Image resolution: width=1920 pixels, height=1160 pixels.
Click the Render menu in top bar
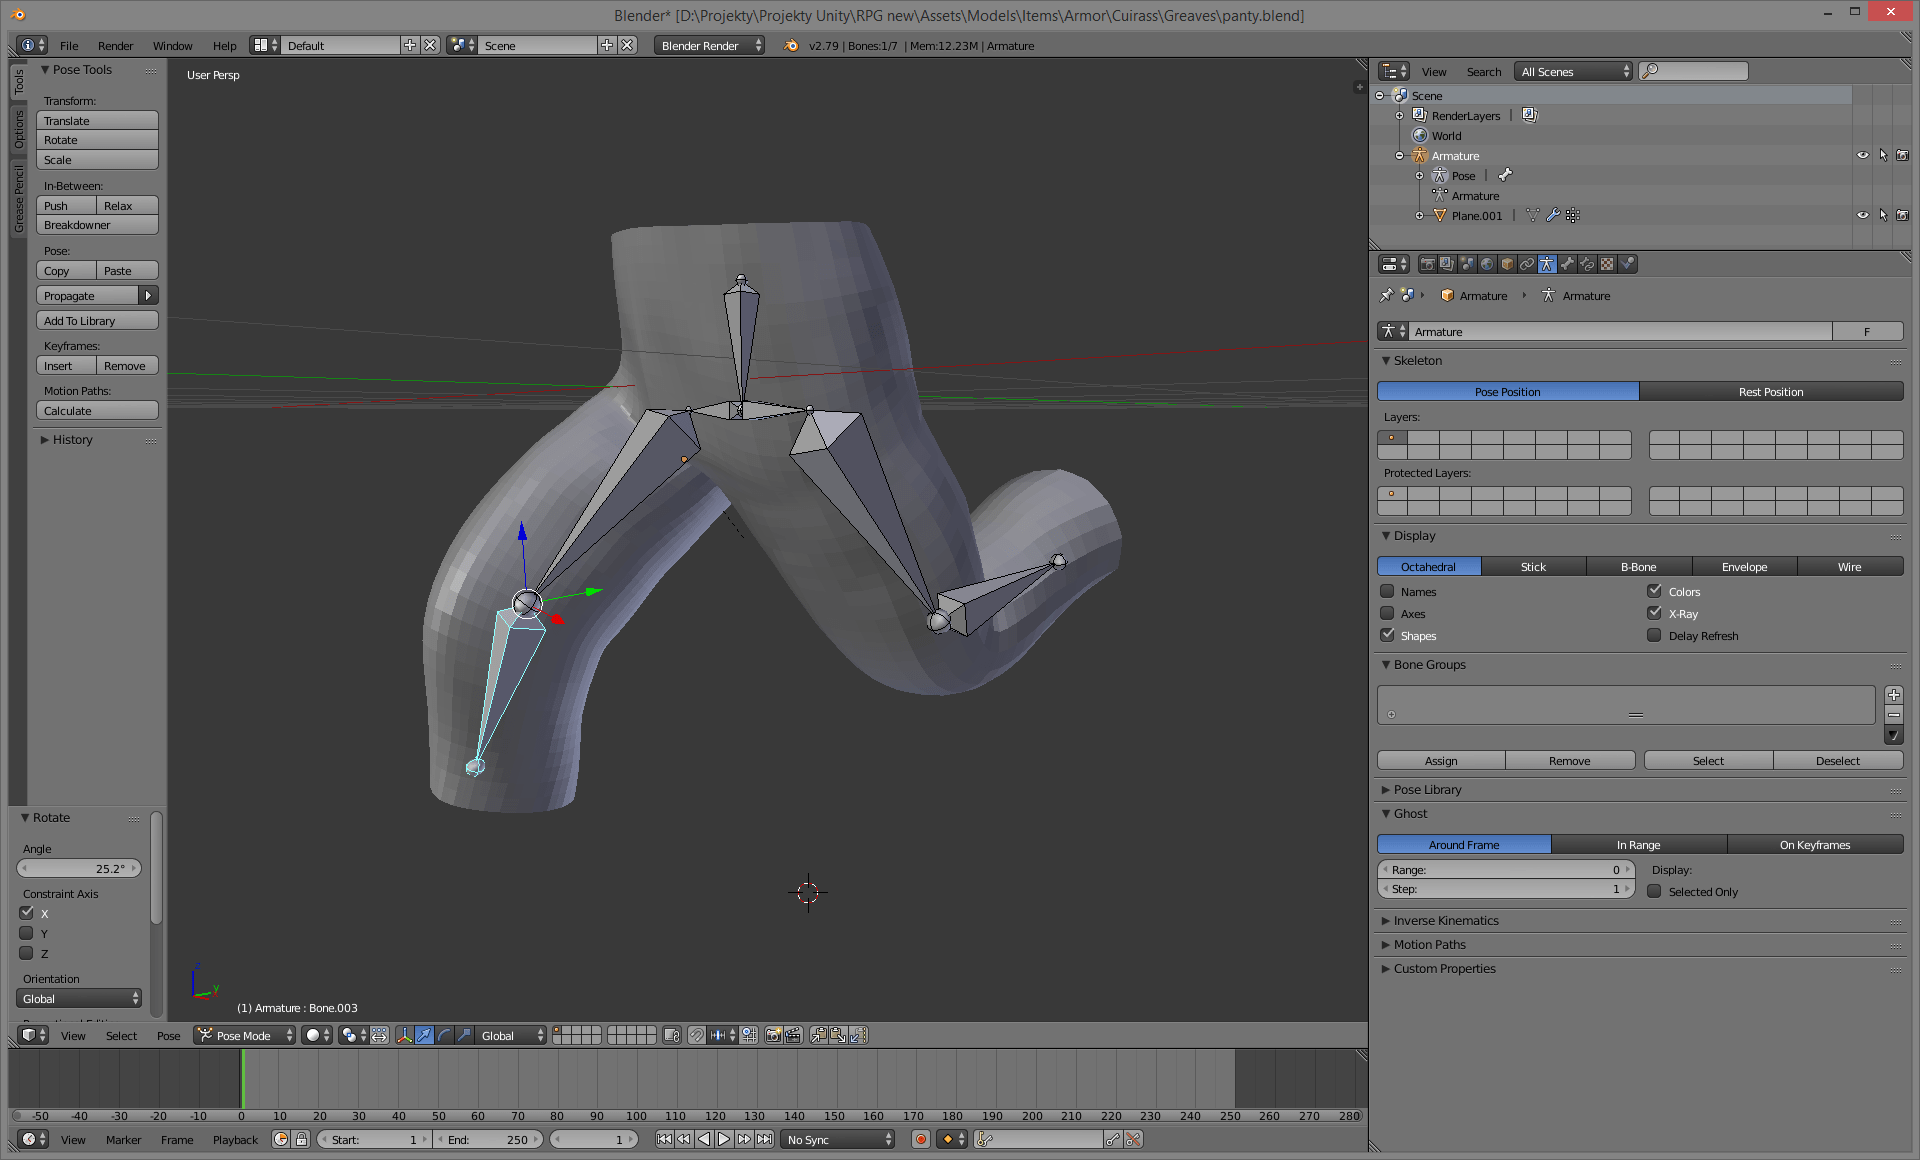pos(115,45)
